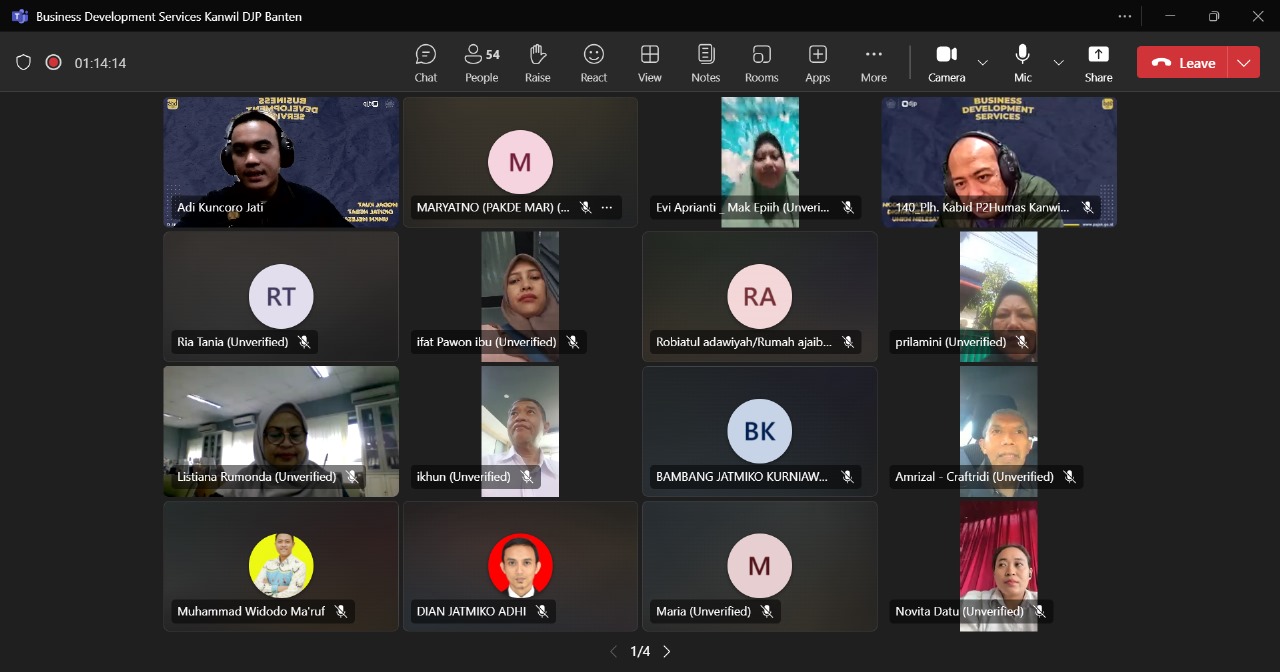Image resolution: width=1280 pixels, height=672 pixels.
Task: Open meeting Notes
Action: (x=706, y=63)
